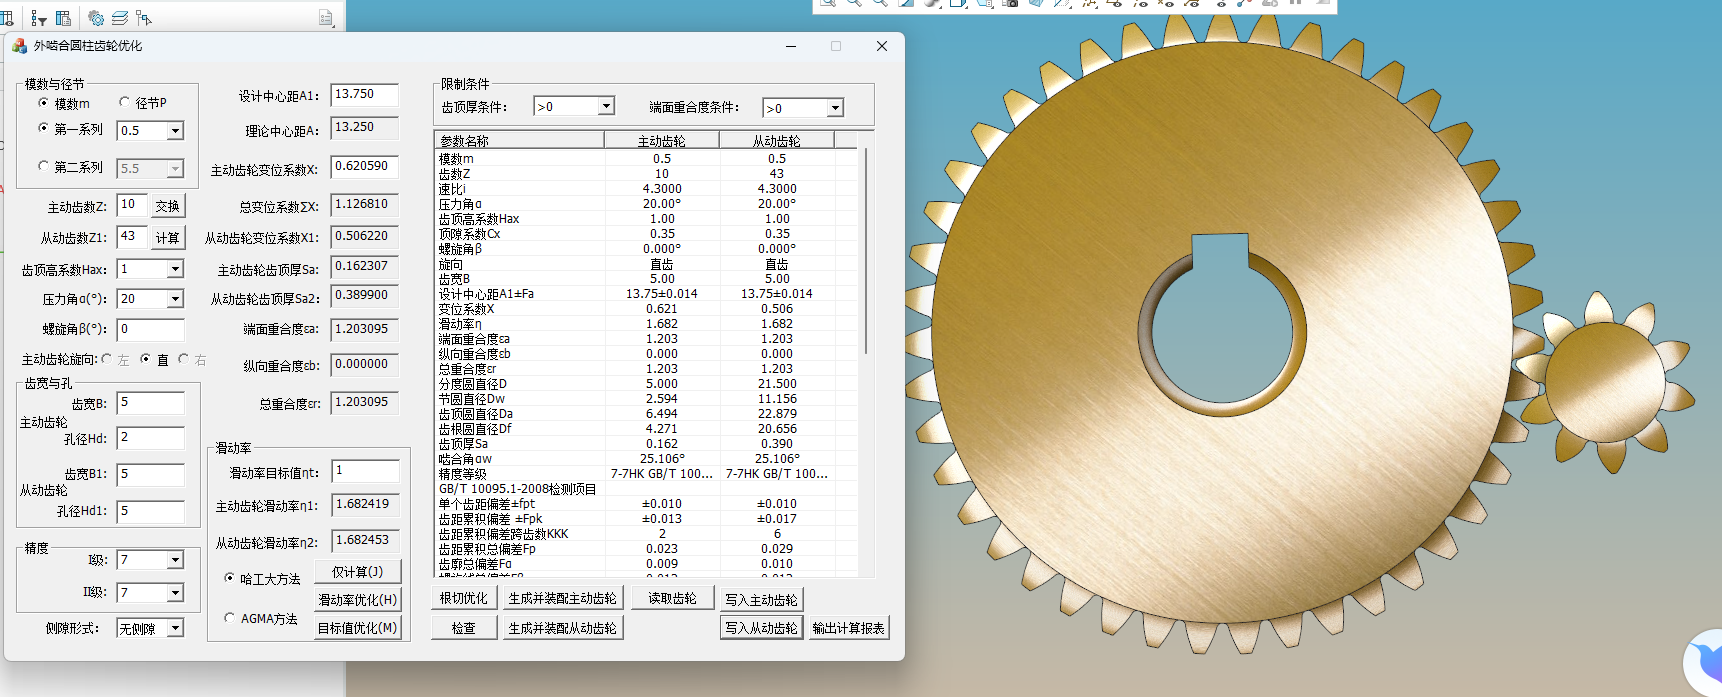
Task: Select the 啮合角αw row in table
Action: click(646, 458)
